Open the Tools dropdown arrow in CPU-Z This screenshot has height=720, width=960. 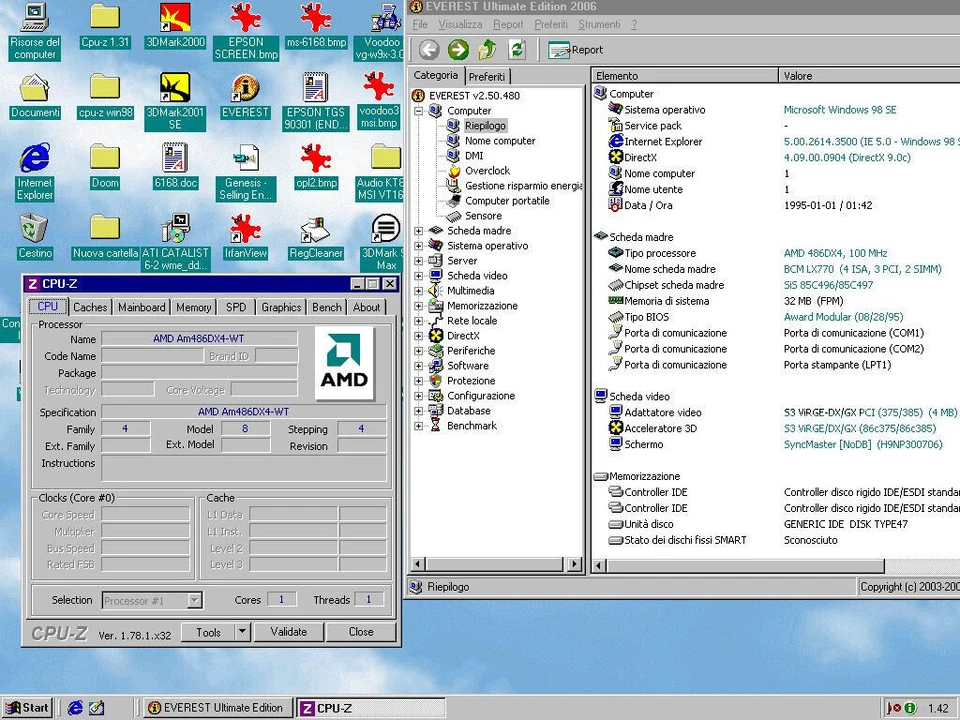pyautogui.click(x=242, y=632)
